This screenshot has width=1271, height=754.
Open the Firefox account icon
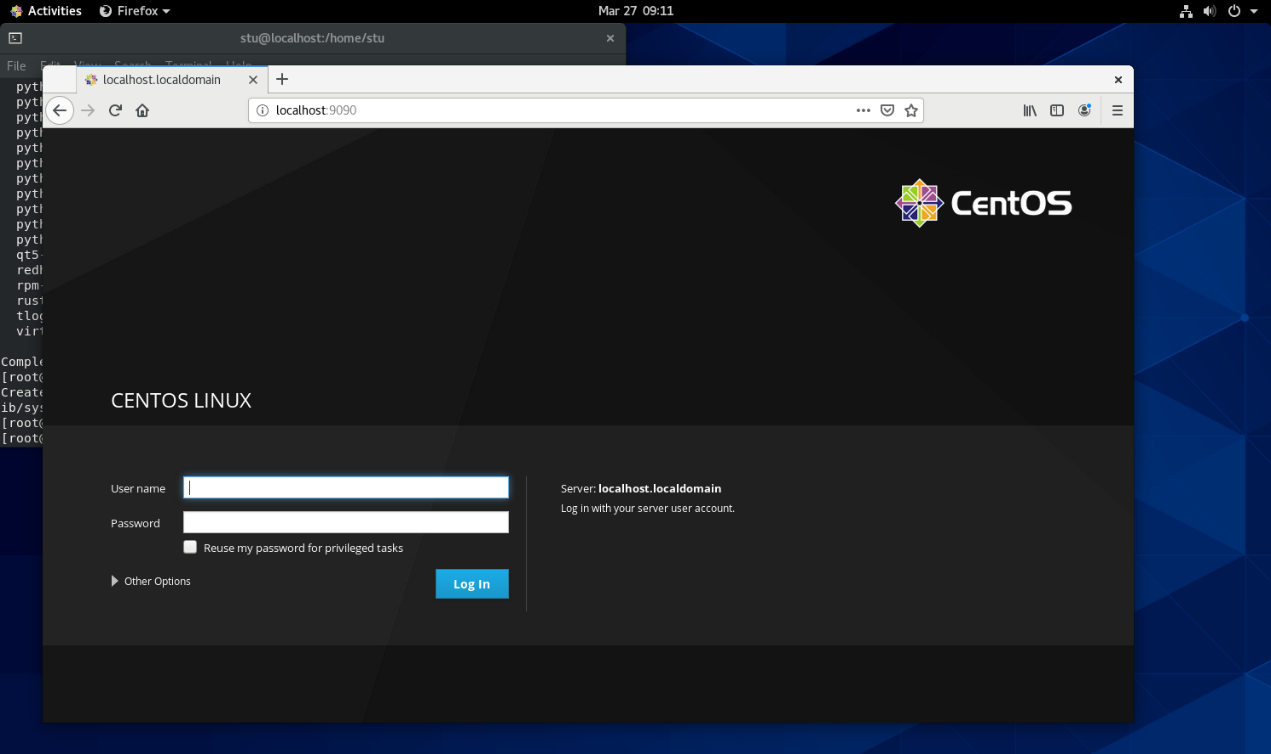point(1084,110)
